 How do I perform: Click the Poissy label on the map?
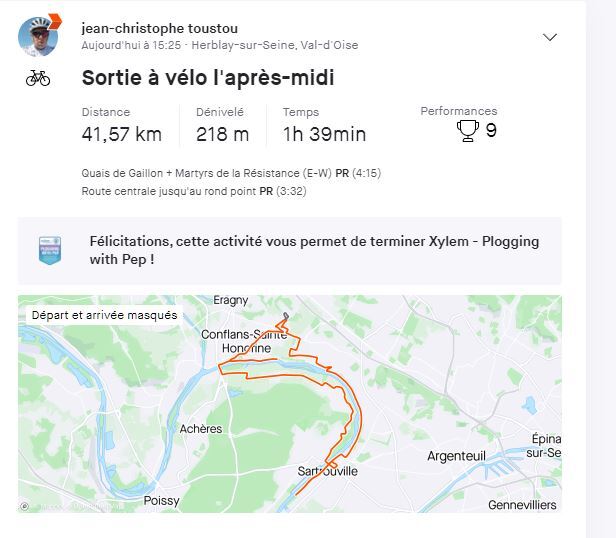(161, 500)
